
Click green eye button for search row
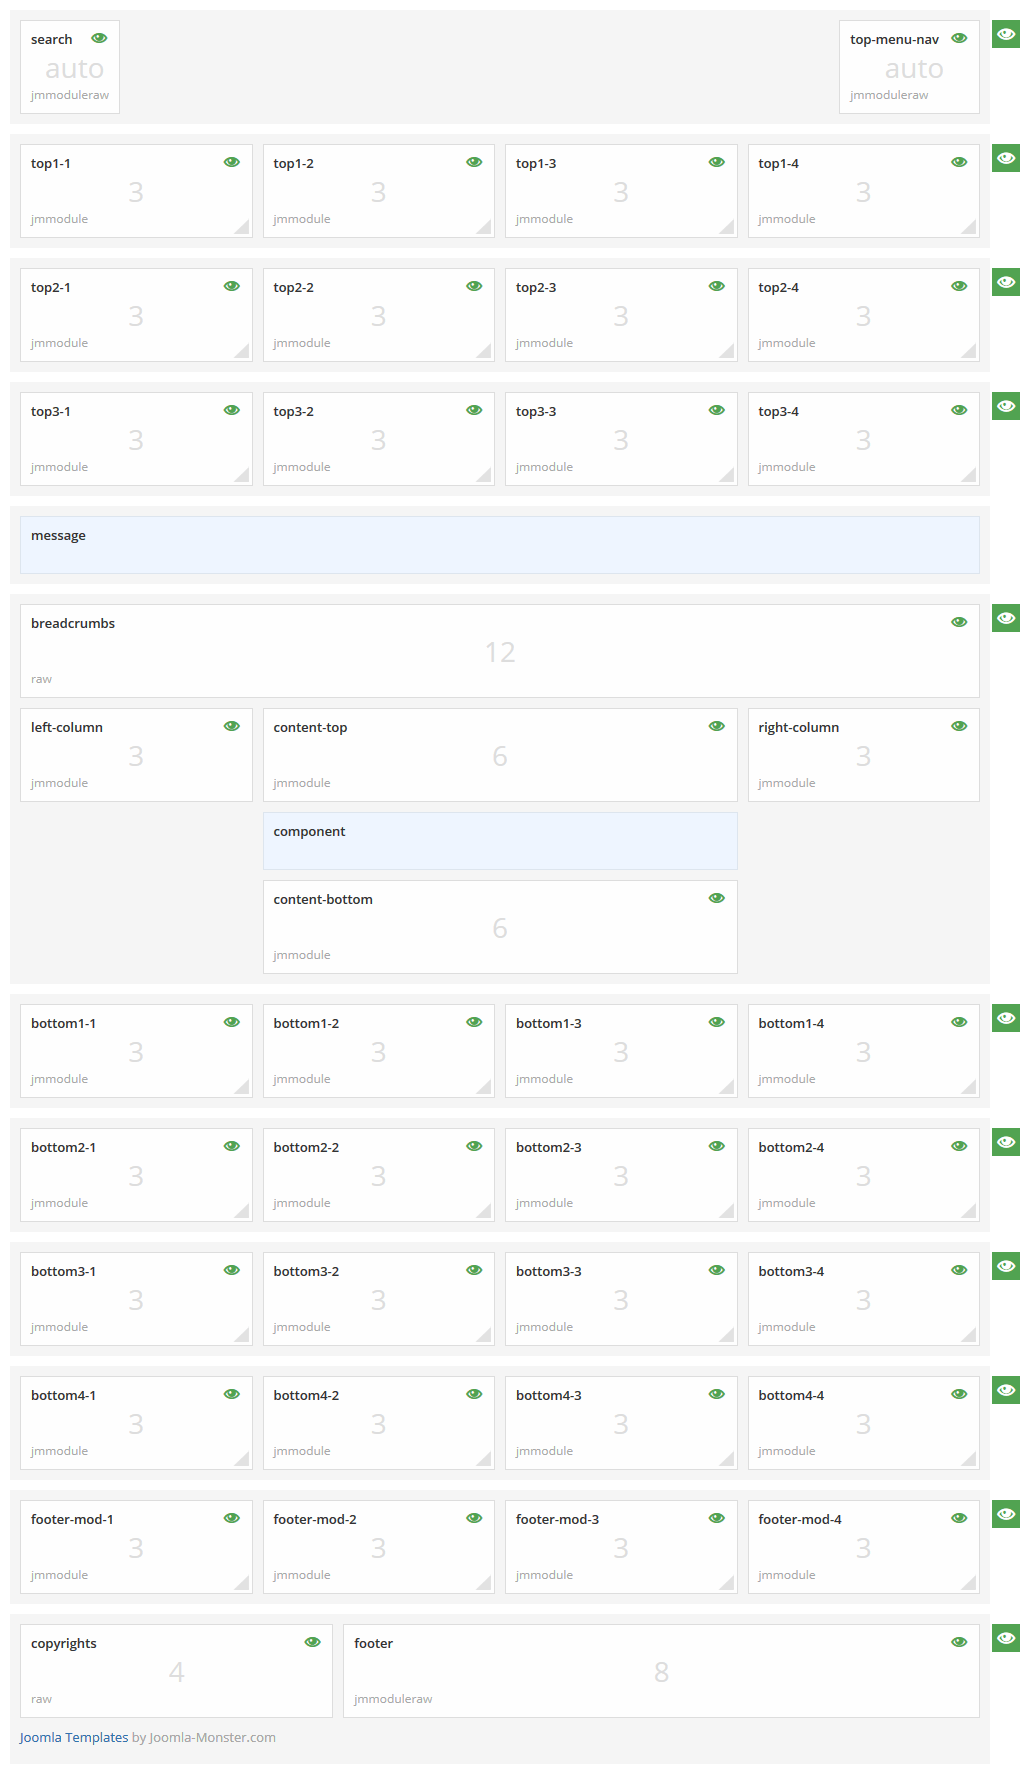click(1005, 34)
